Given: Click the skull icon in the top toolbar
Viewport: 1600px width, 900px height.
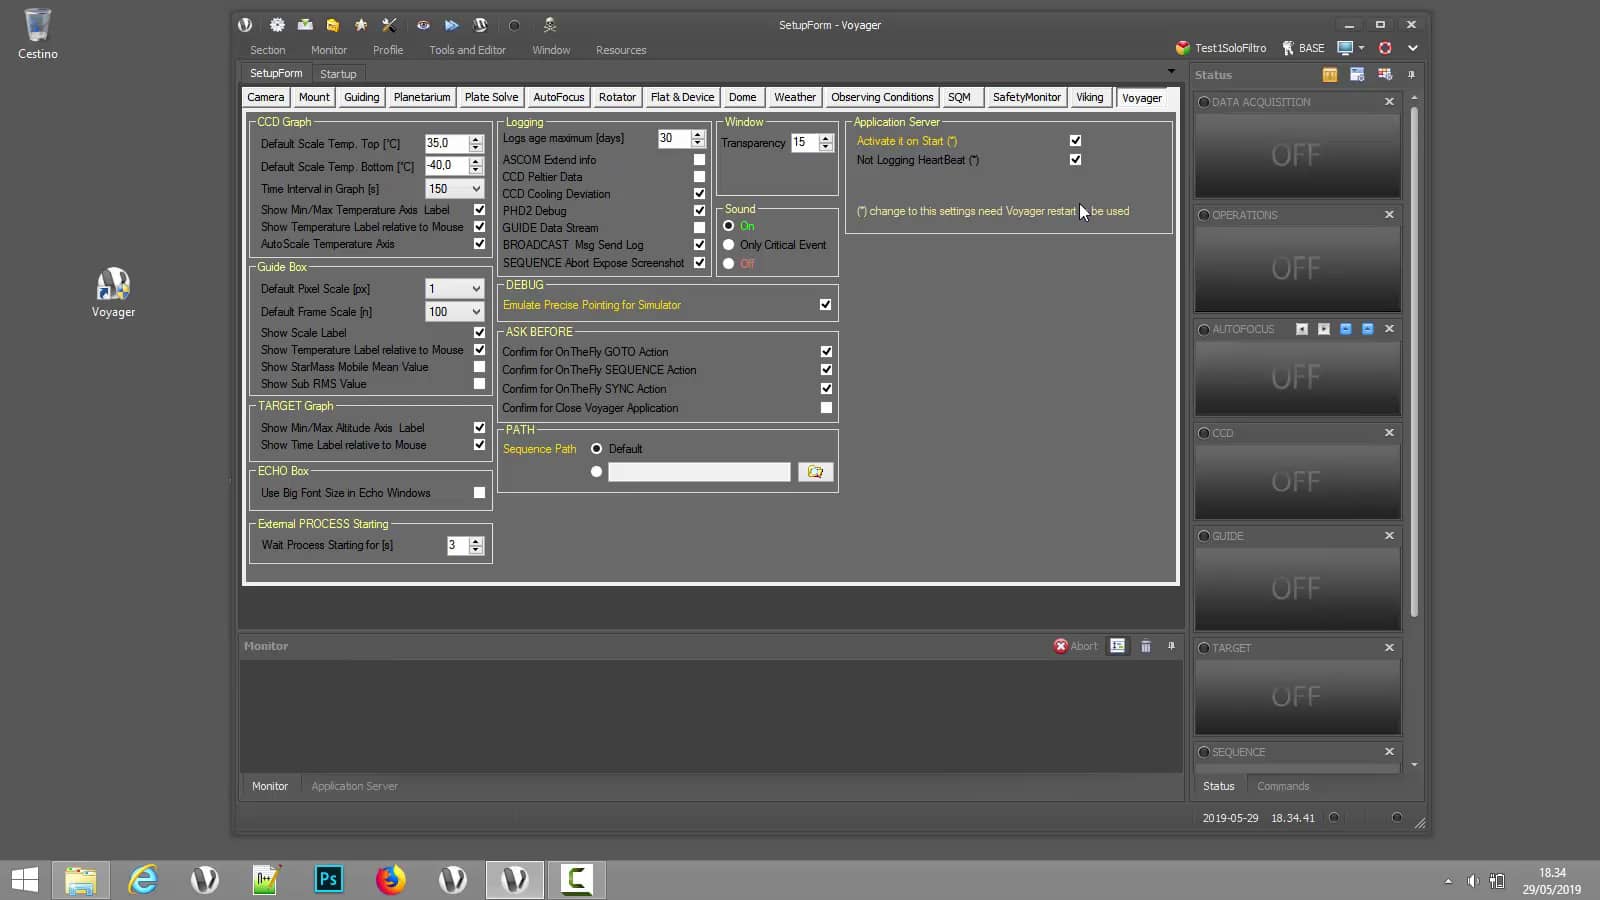Looking at the screenshot, I should coord(551,25).
